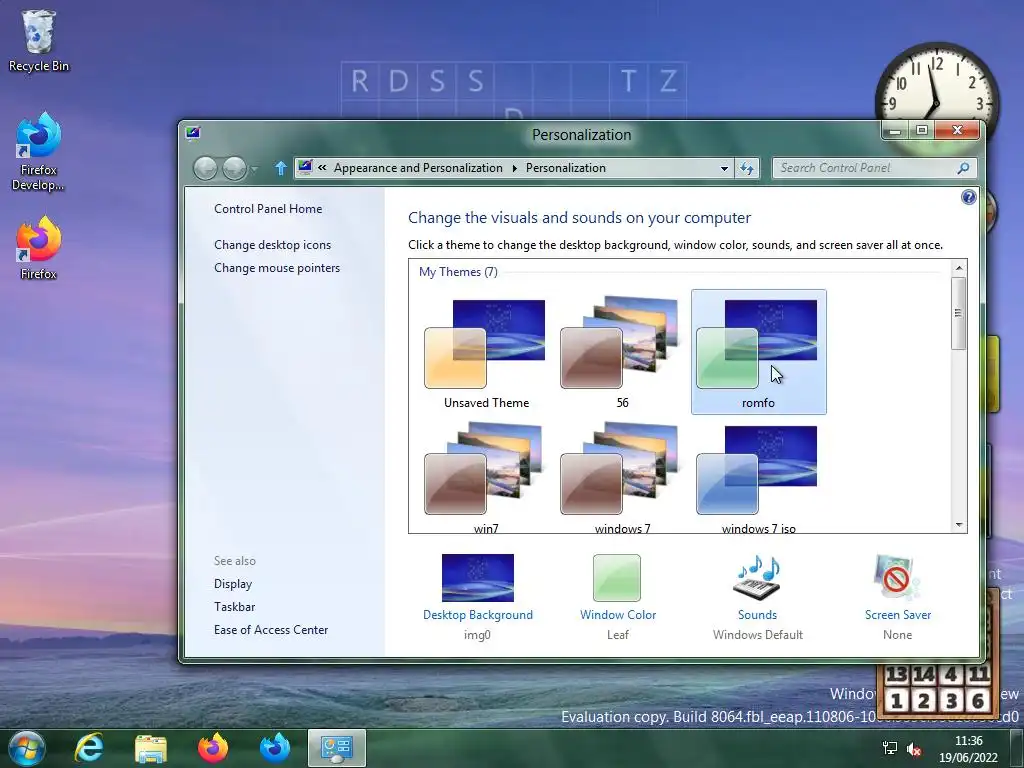Click the network icon in the system tray
This screenshot has height=768, width=1024.
889,748
